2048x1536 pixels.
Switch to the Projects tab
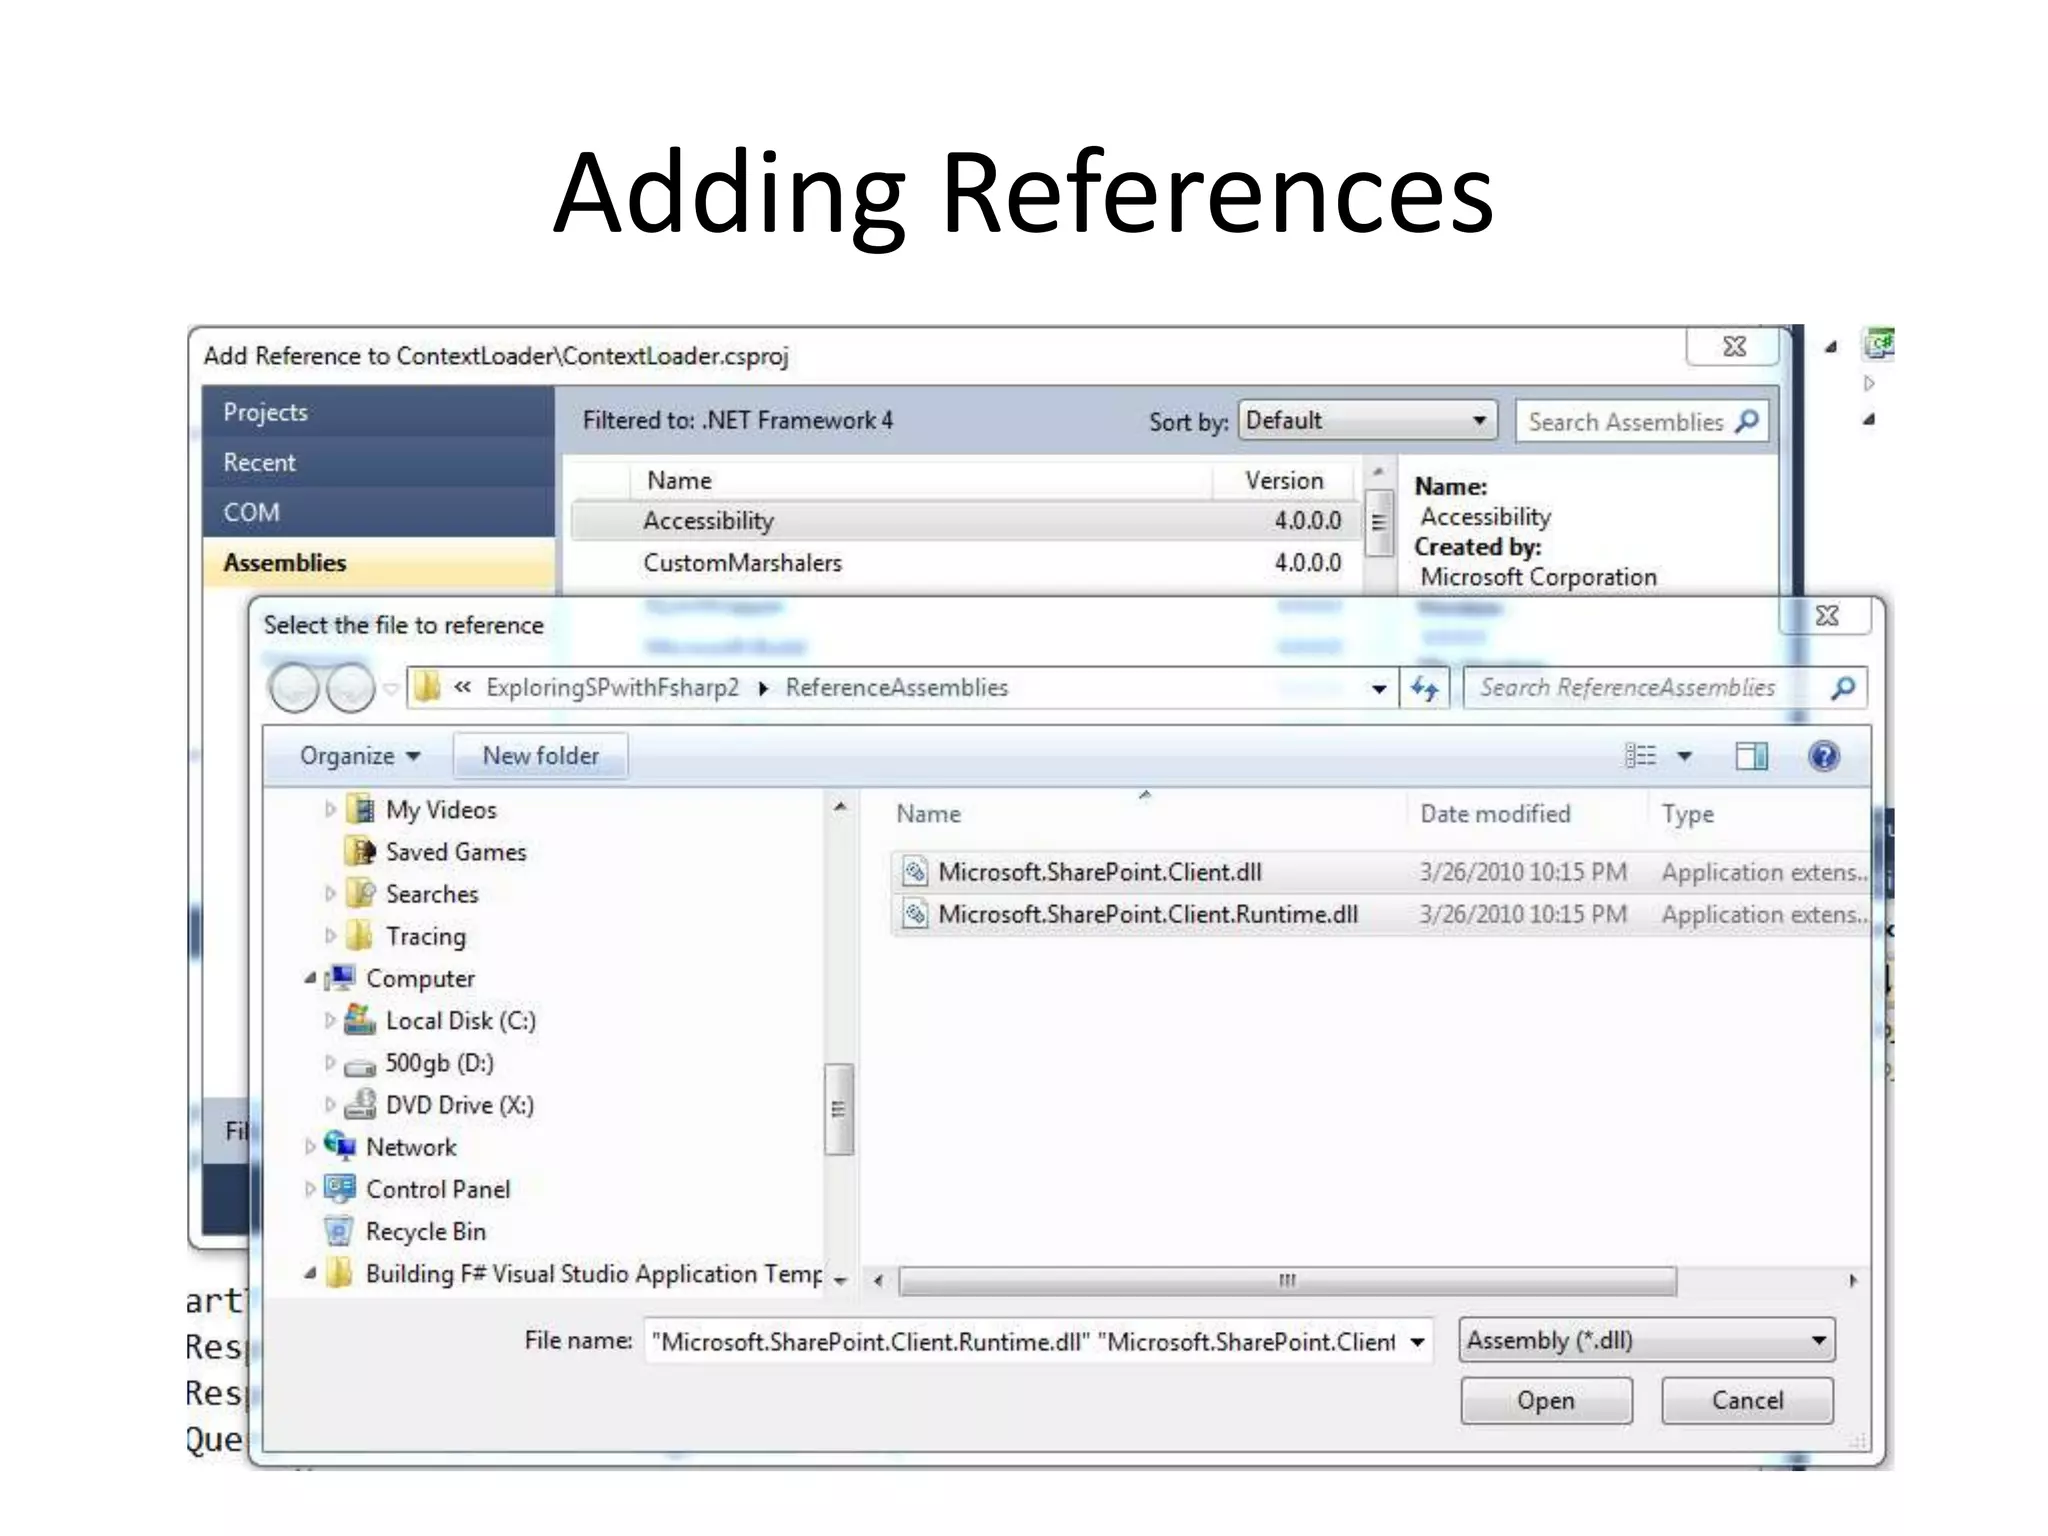point(266,412)
